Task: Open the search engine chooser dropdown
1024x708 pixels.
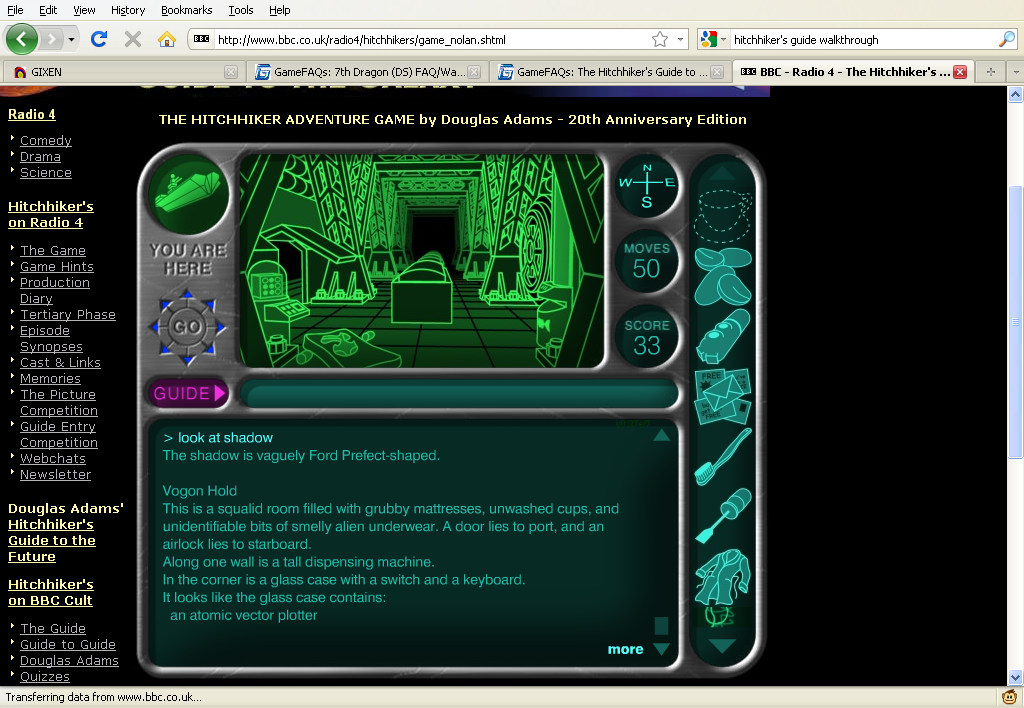Action: [x=714, y=39]
